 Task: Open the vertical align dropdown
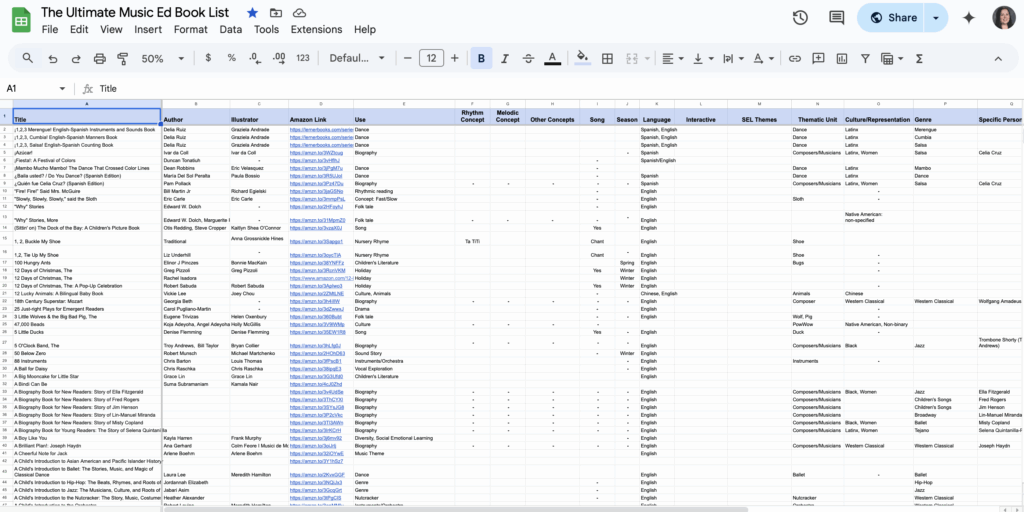click(x=703, y=58)
